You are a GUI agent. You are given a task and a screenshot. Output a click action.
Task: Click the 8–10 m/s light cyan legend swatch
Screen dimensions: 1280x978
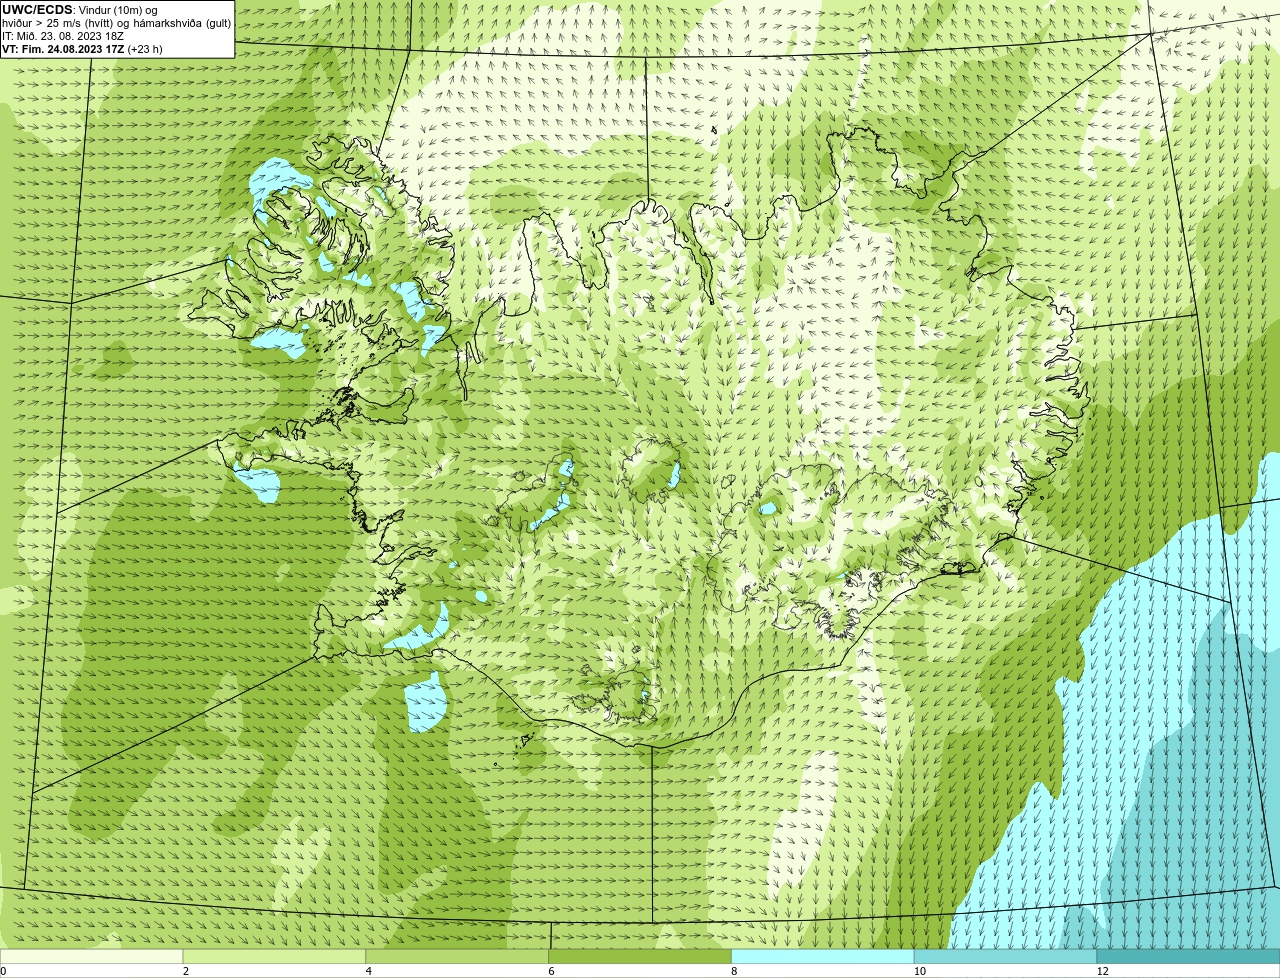(x=823, y=957)
